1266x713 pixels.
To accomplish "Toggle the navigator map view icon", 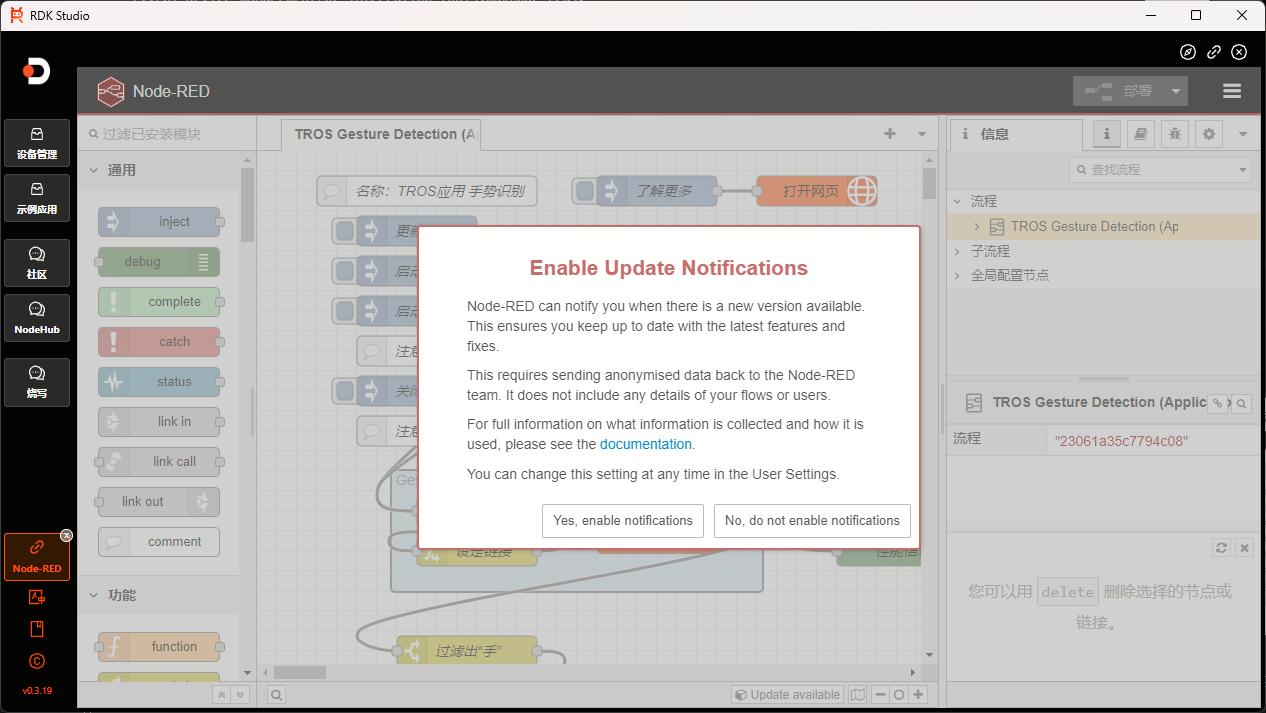I will pyautogui.click(x=857, y=695).
